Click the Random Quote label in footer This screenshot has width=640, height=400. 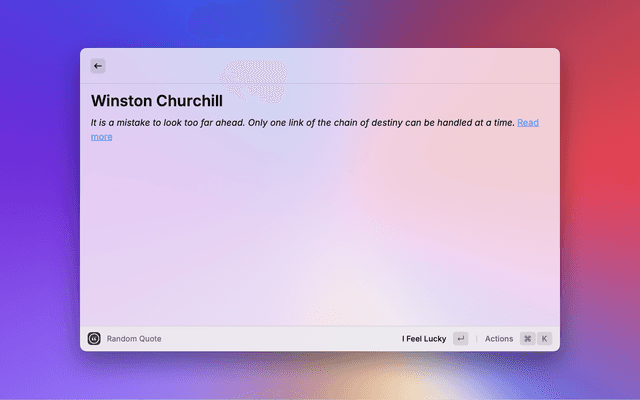point(134,339)
